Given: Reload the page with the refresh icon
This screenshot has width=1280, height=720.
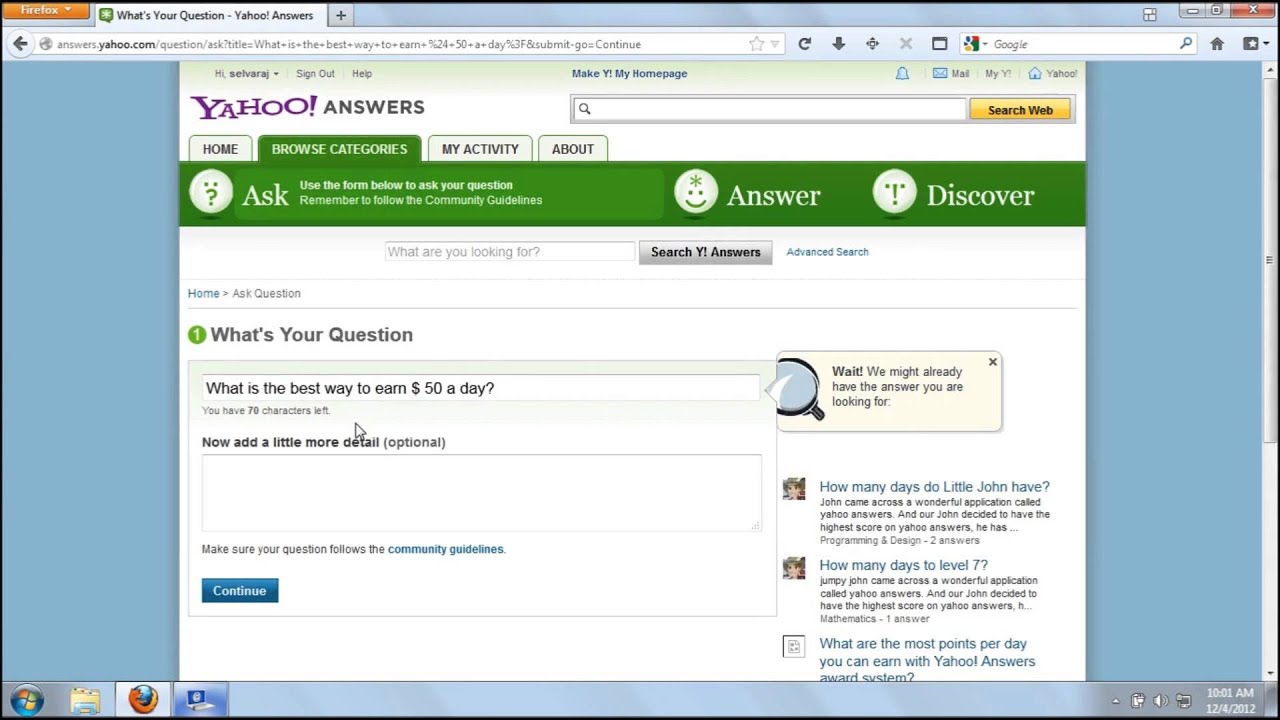Looking at the screenshot, I should (804, 44).
